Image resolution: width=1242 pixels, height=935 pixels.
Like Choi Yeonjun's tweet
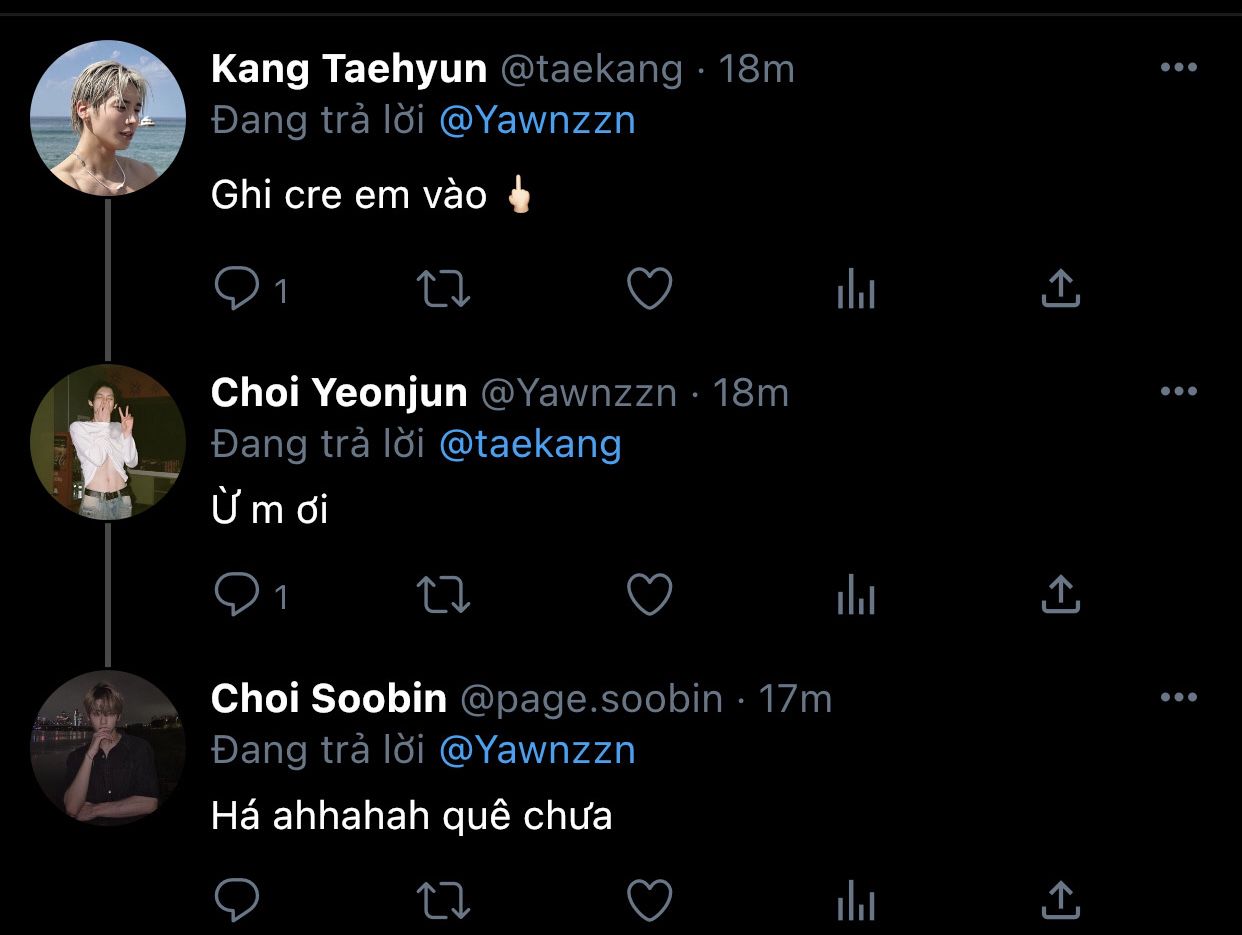tap(649, 596)
